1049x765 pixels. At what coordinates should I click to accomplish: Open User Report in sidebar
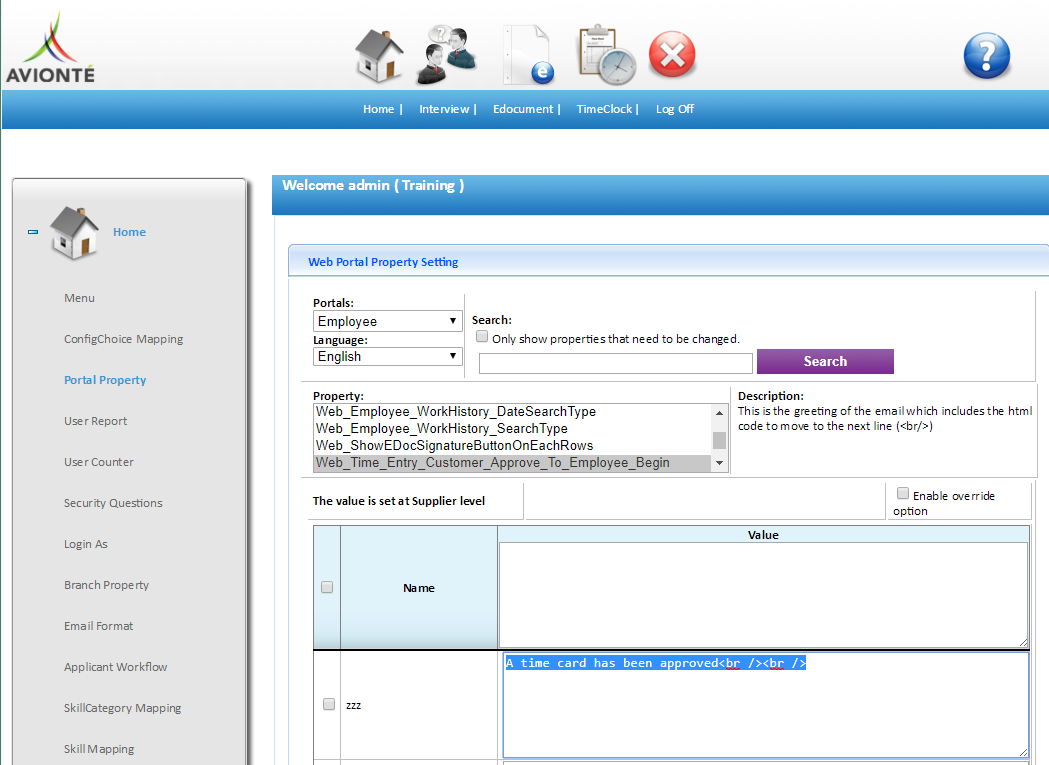(x=95, y=421)
